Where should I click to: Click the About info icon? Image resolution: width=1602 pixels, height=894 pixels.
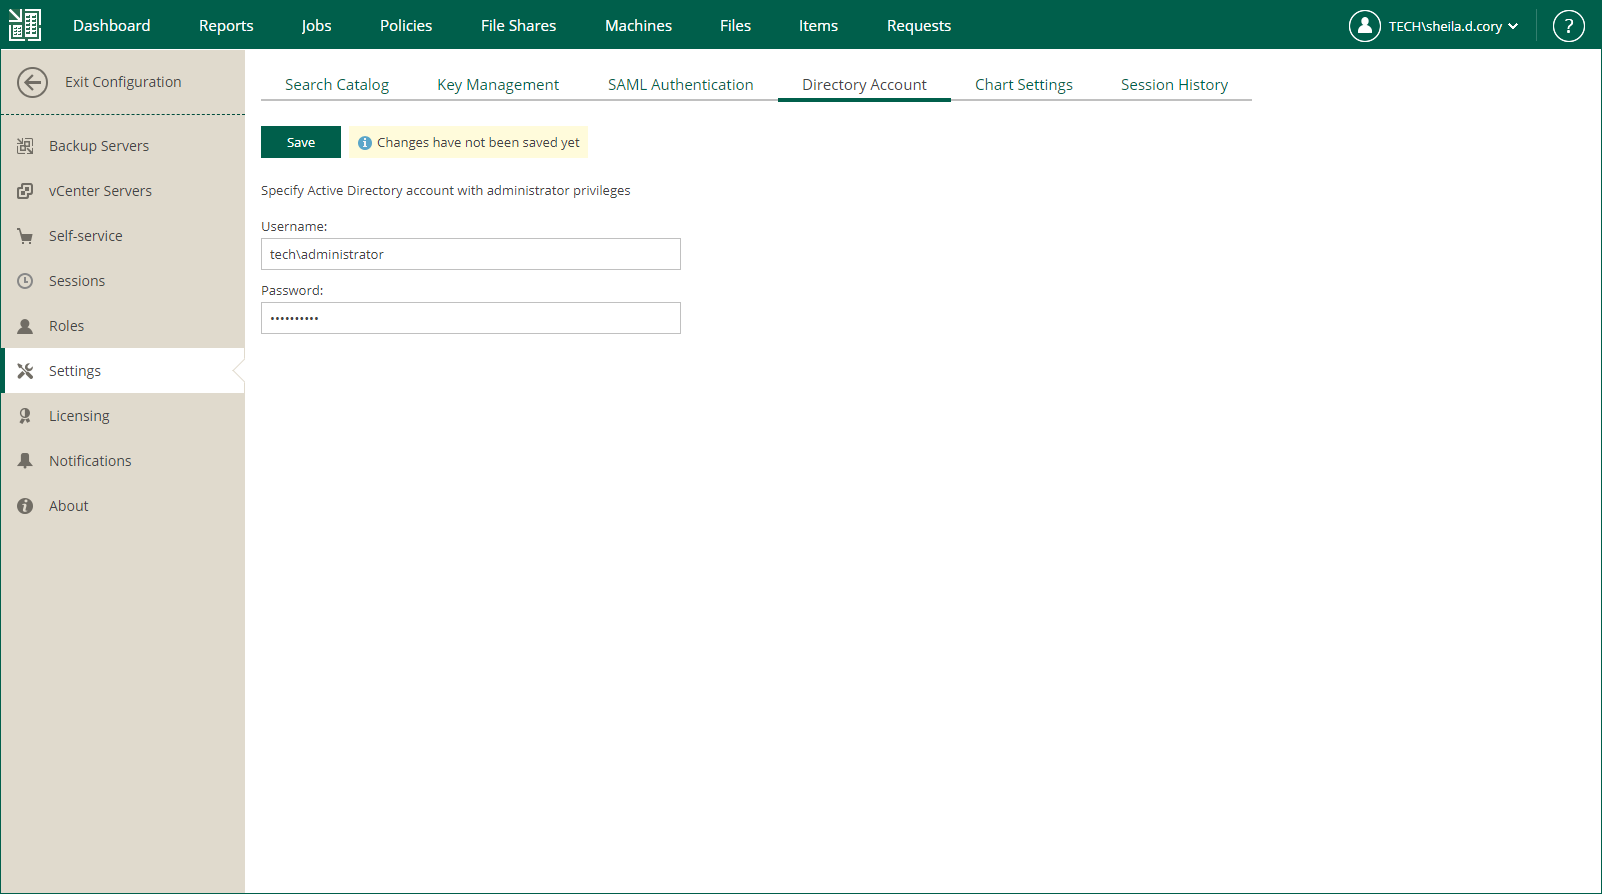point(25,506)
